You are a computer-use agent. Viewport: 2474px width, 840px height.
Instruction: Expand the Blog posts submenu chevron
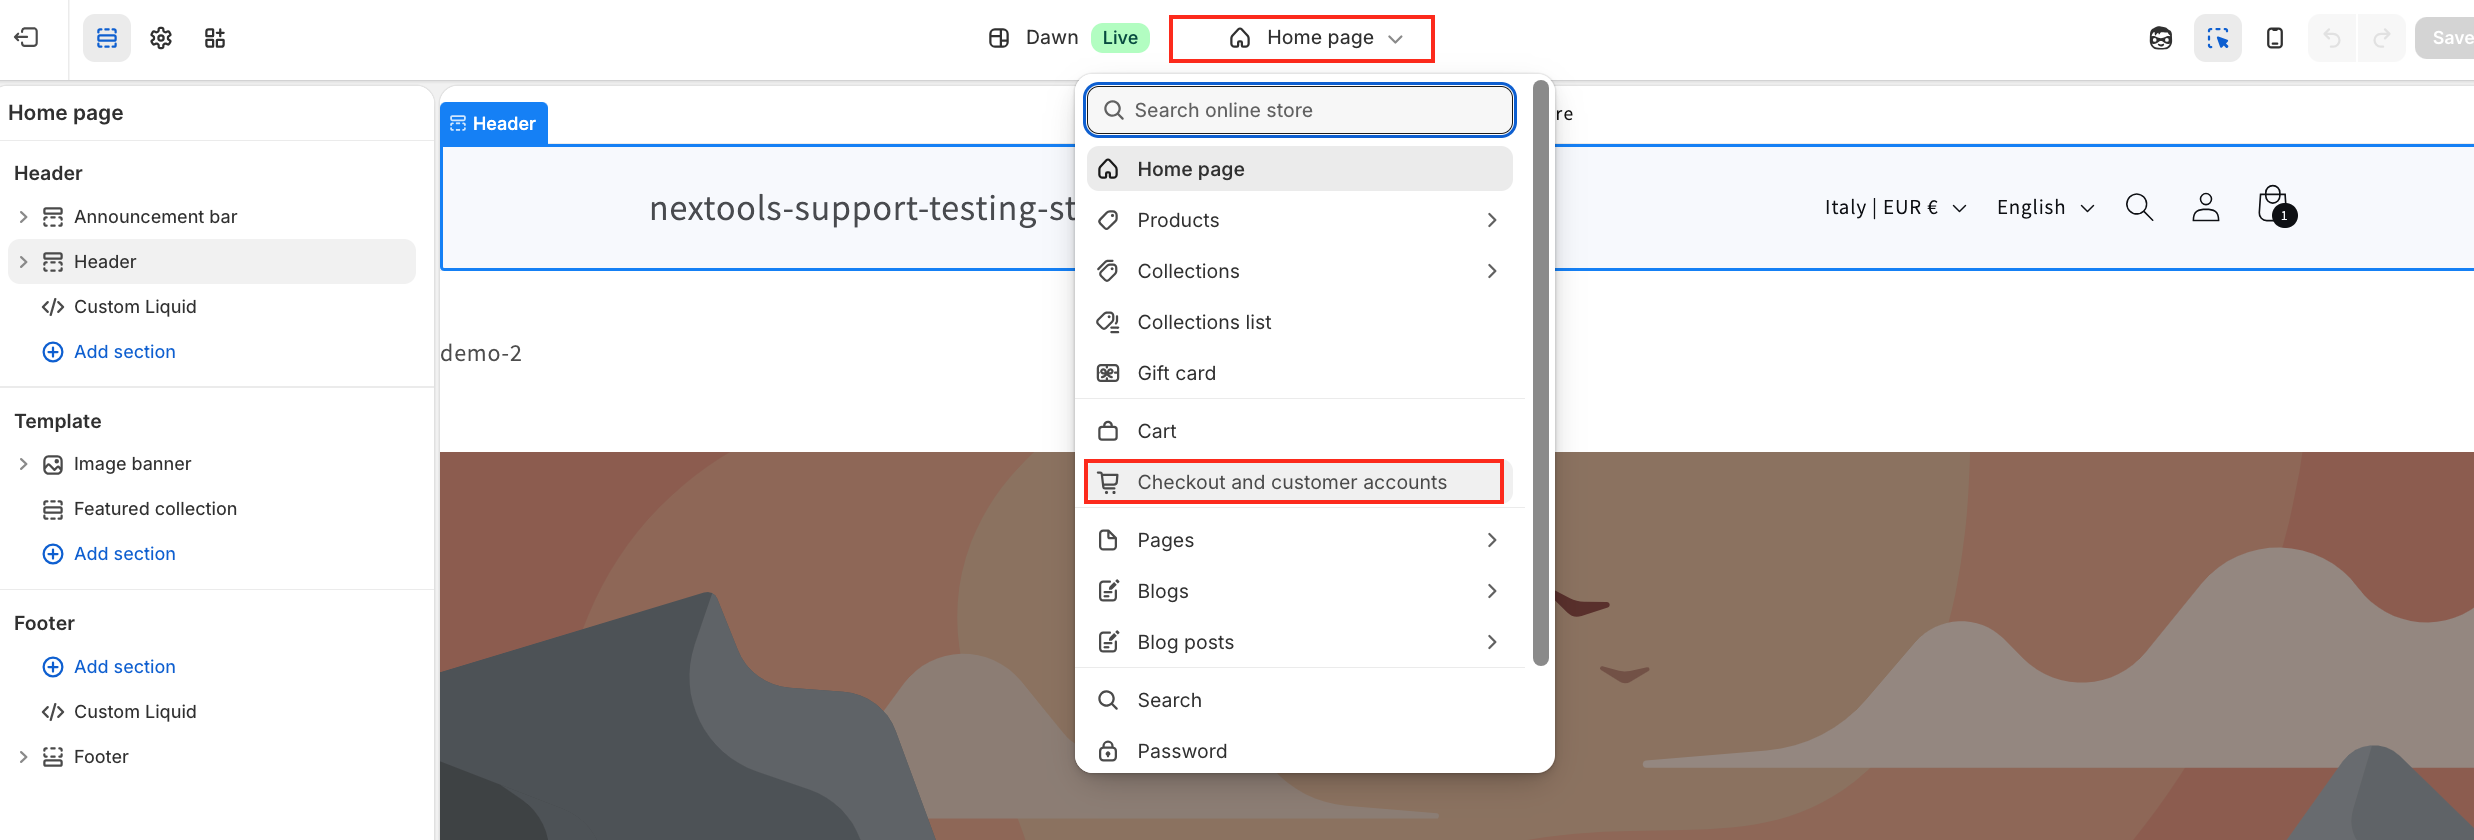point(1492,642)
